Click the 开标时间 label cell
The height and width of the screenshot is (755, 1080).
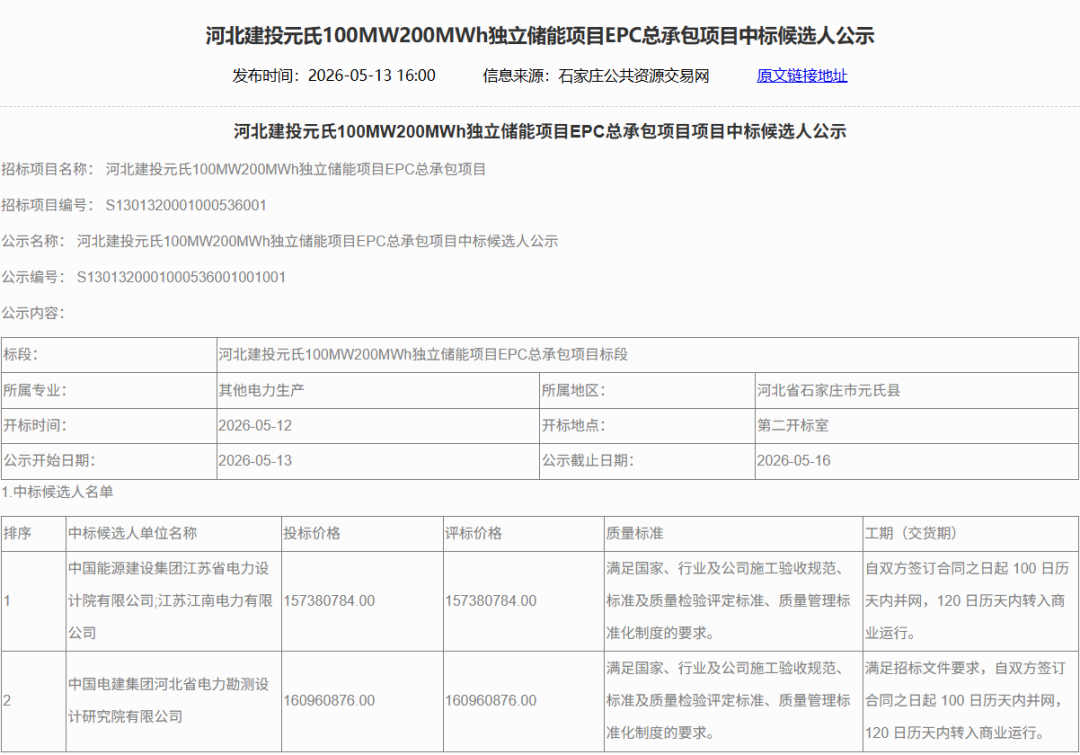(109, 426)
